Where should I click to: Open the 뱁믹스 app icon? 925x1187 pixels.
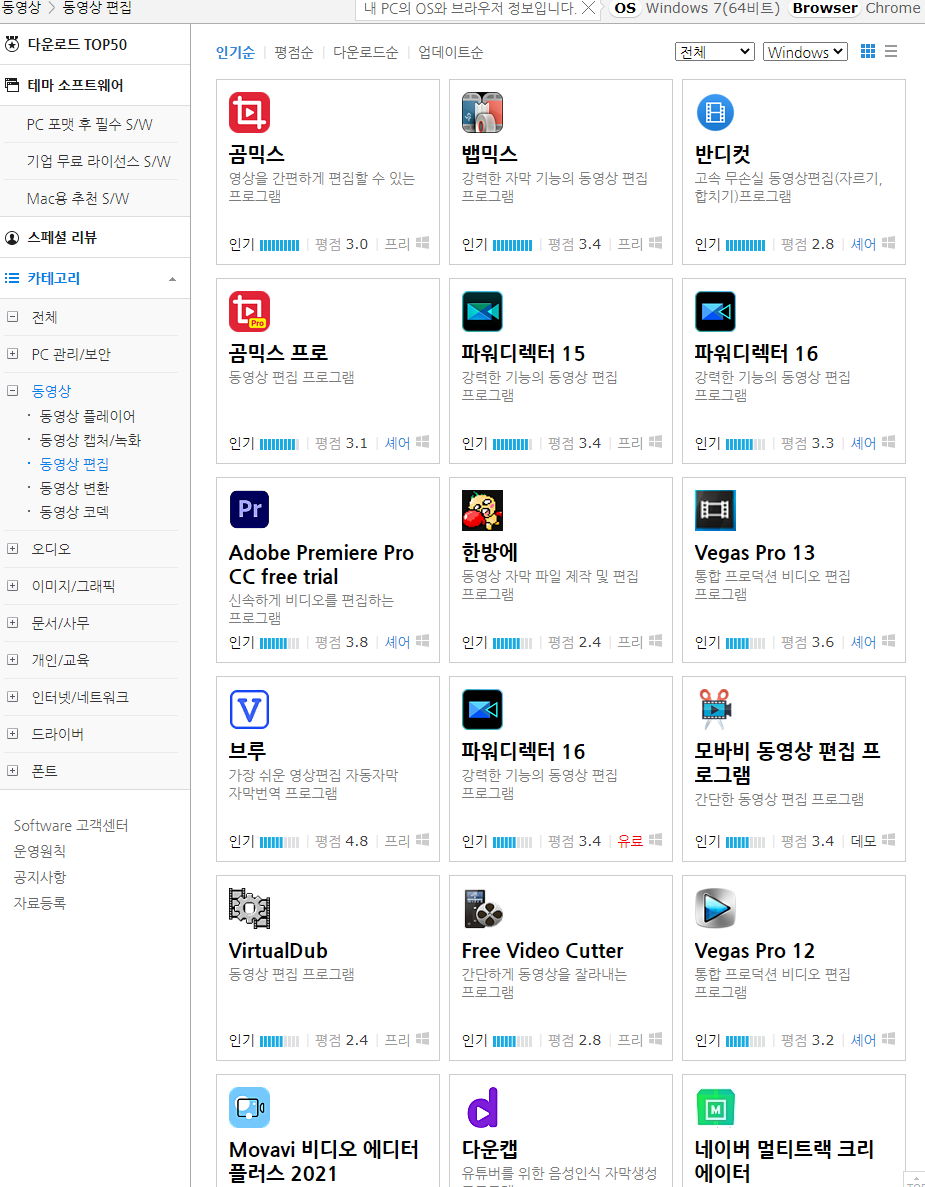tap(482, 112)
